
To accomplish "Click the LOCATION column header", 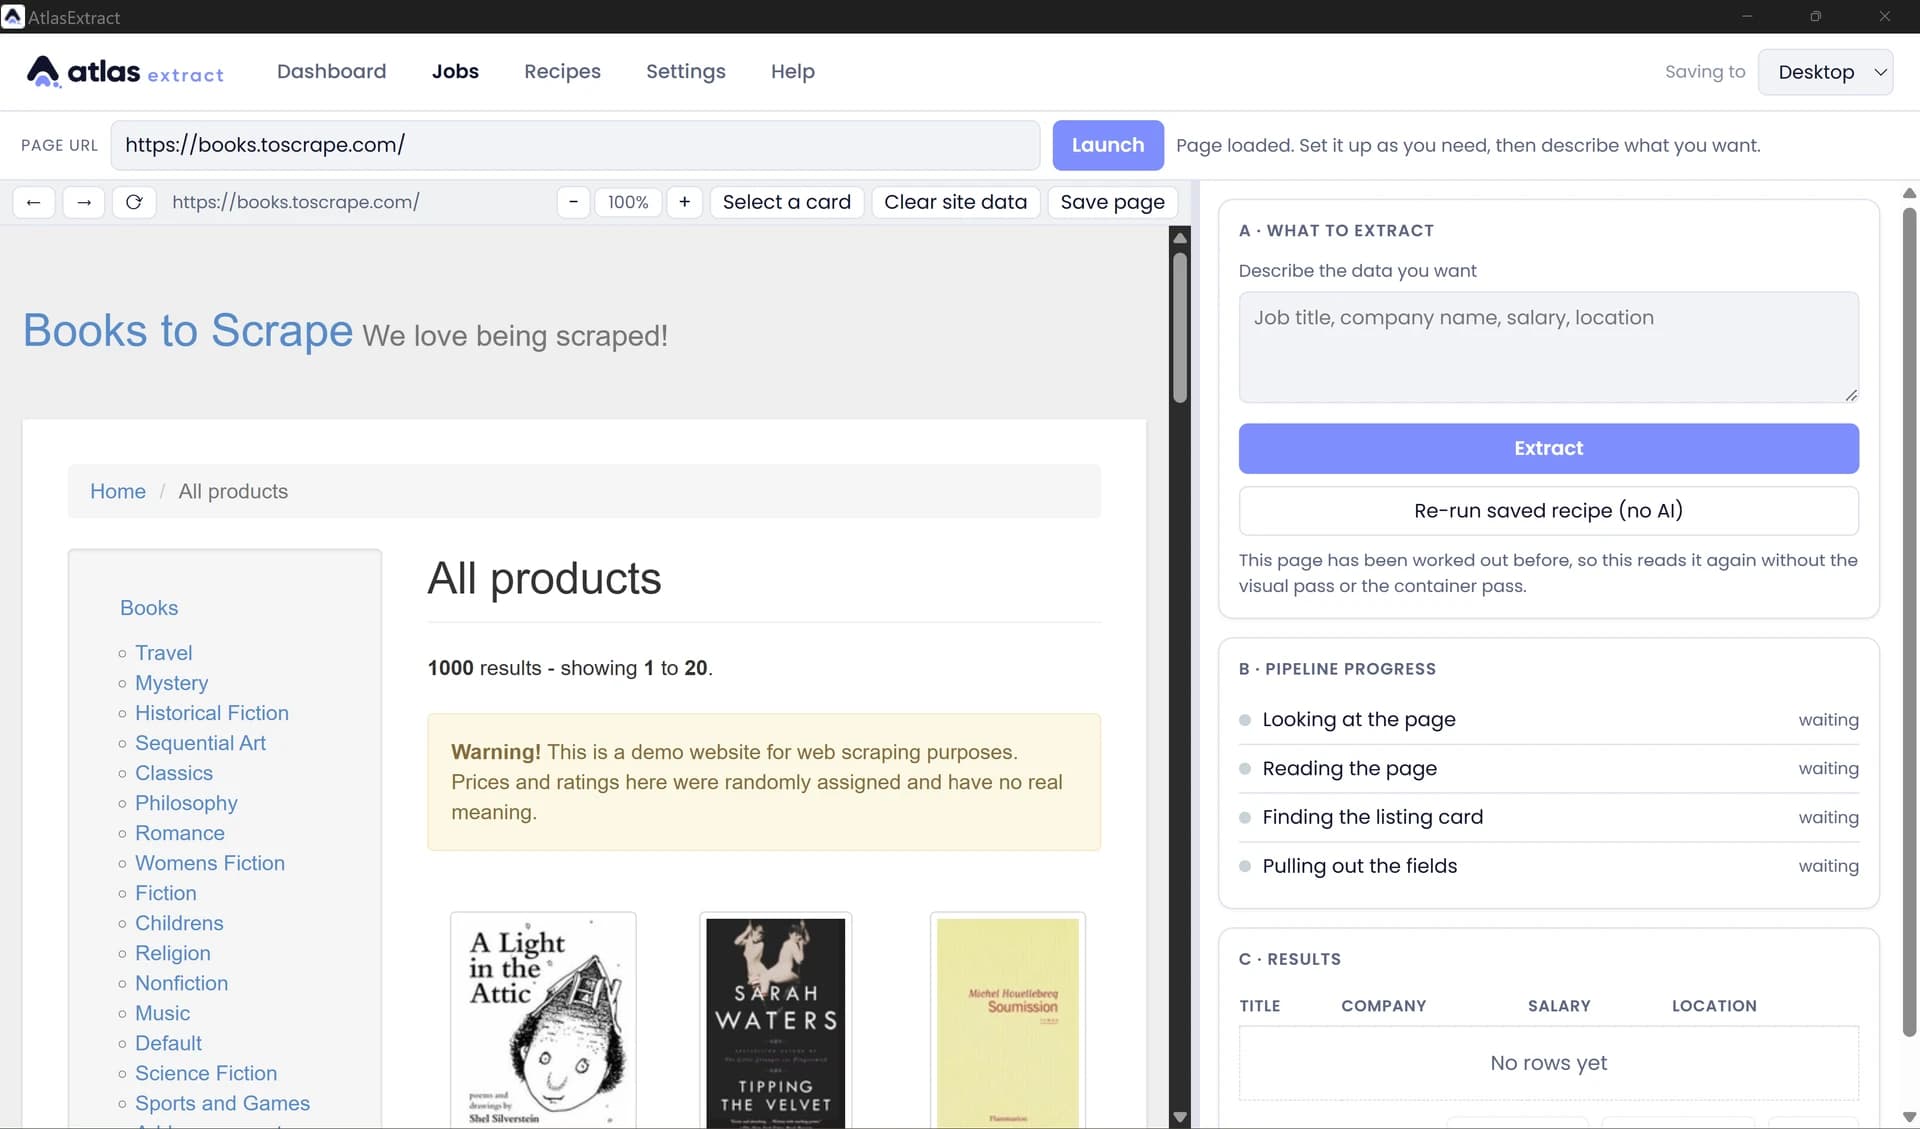I will (1714, 1006).
